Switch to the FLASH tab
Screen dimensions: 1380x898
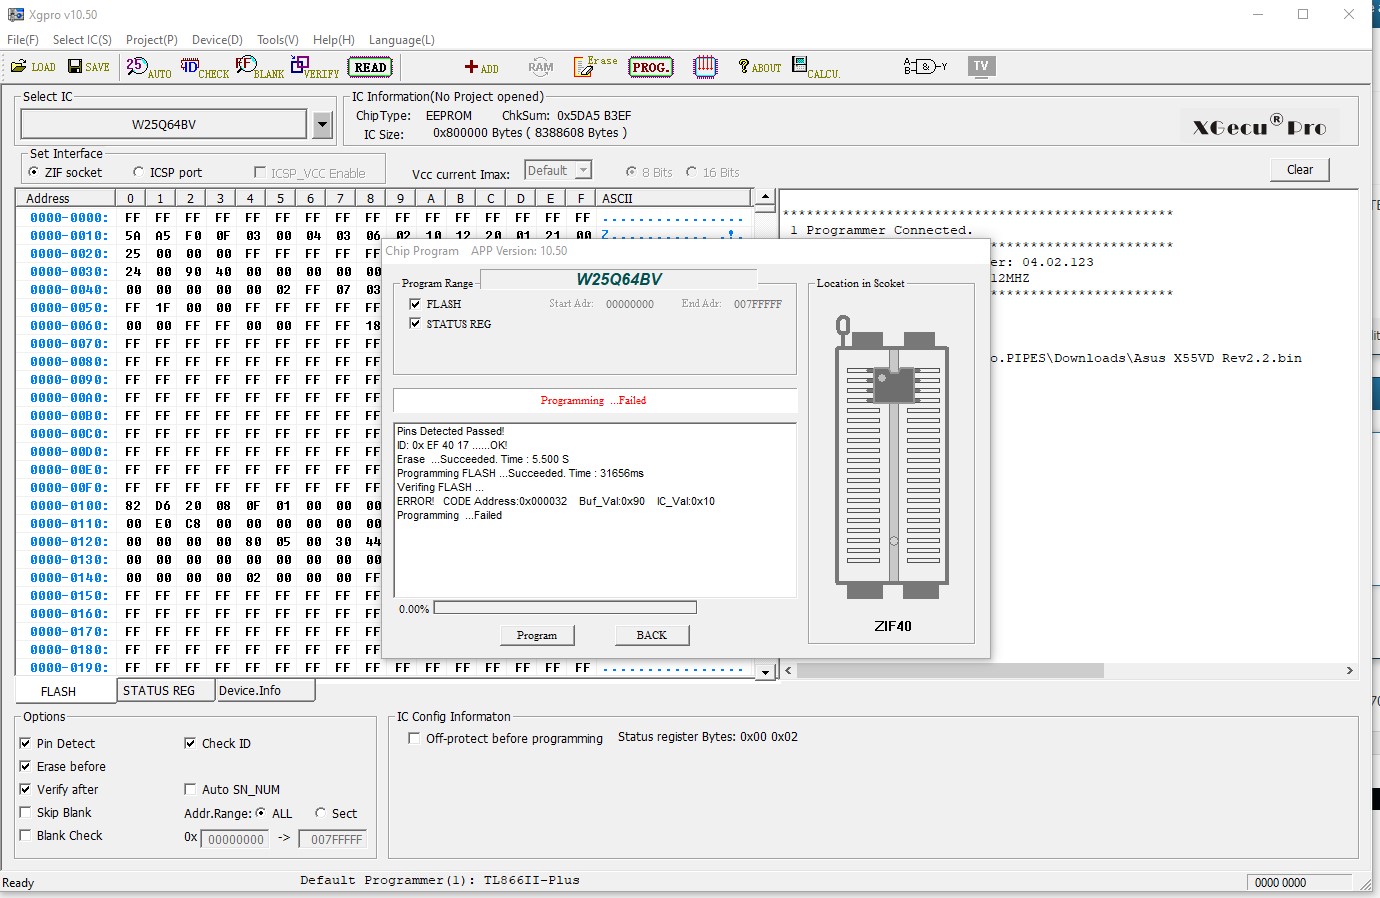(66, 691)
